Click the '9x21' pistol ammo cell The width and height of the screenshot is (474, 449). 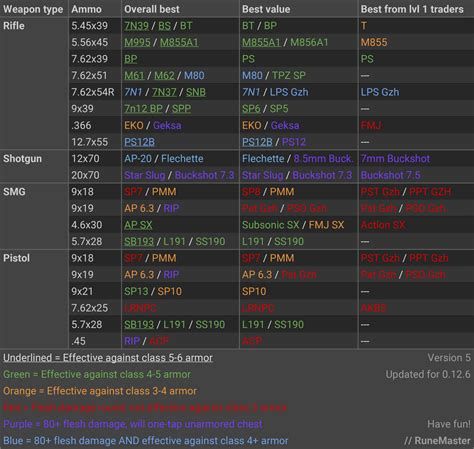tap(82, 291)
